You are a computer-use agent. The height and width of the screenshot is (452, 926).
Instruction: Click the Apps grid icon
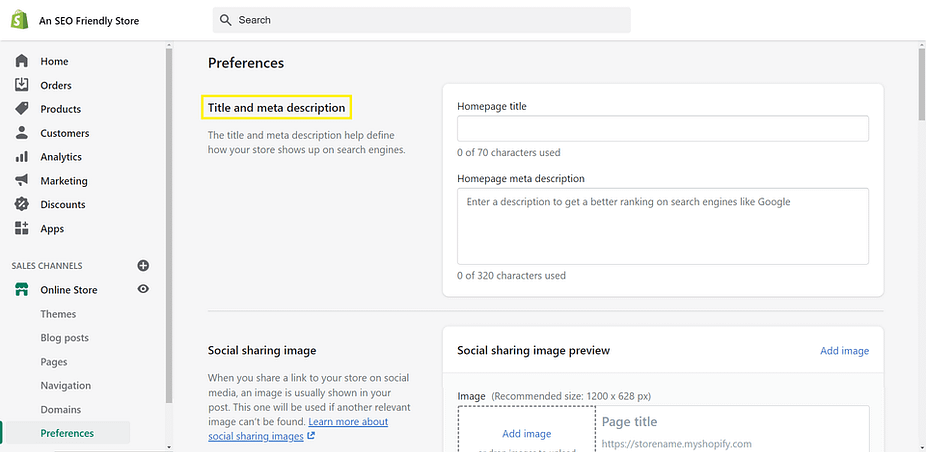21,228
